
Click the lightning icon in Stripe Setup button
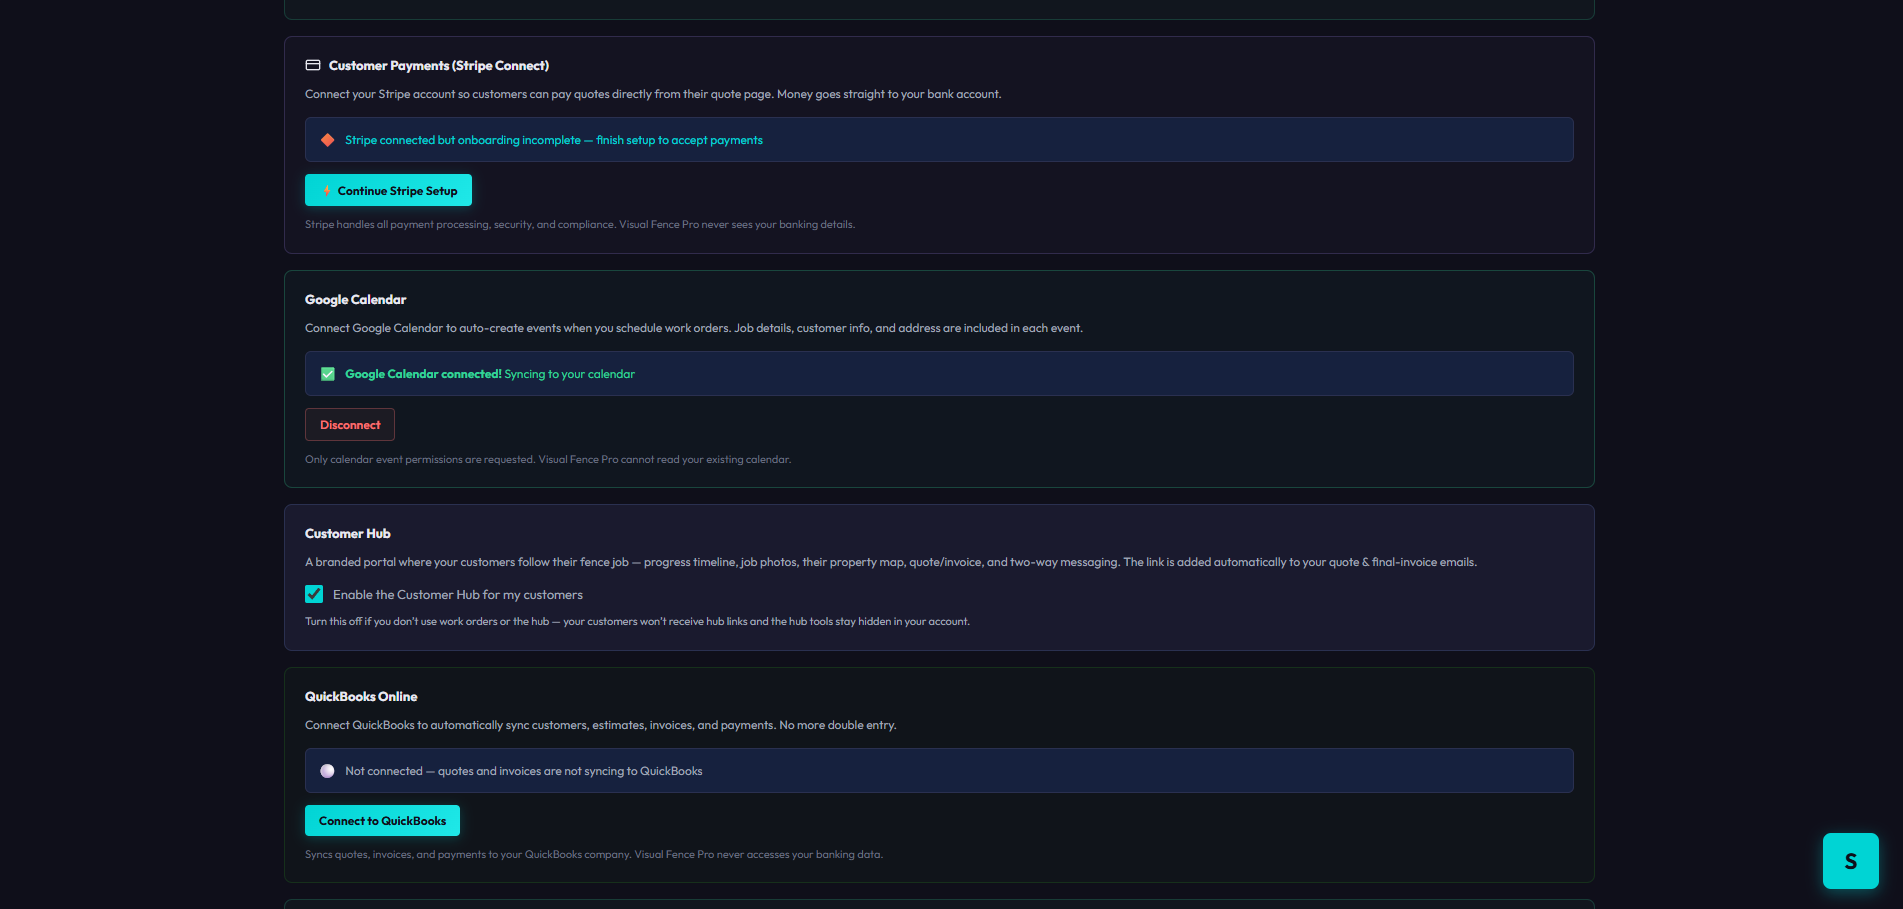[x=327, y=191]
